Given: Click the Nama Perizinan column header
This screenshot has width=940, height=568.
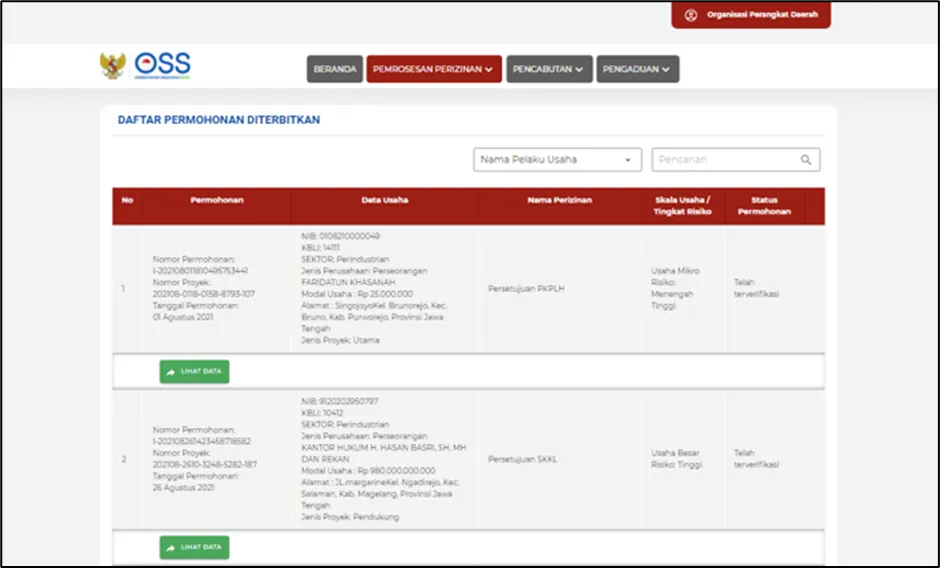Looking at the screenshot, I should pyautogui.click(x=559, y=200).
